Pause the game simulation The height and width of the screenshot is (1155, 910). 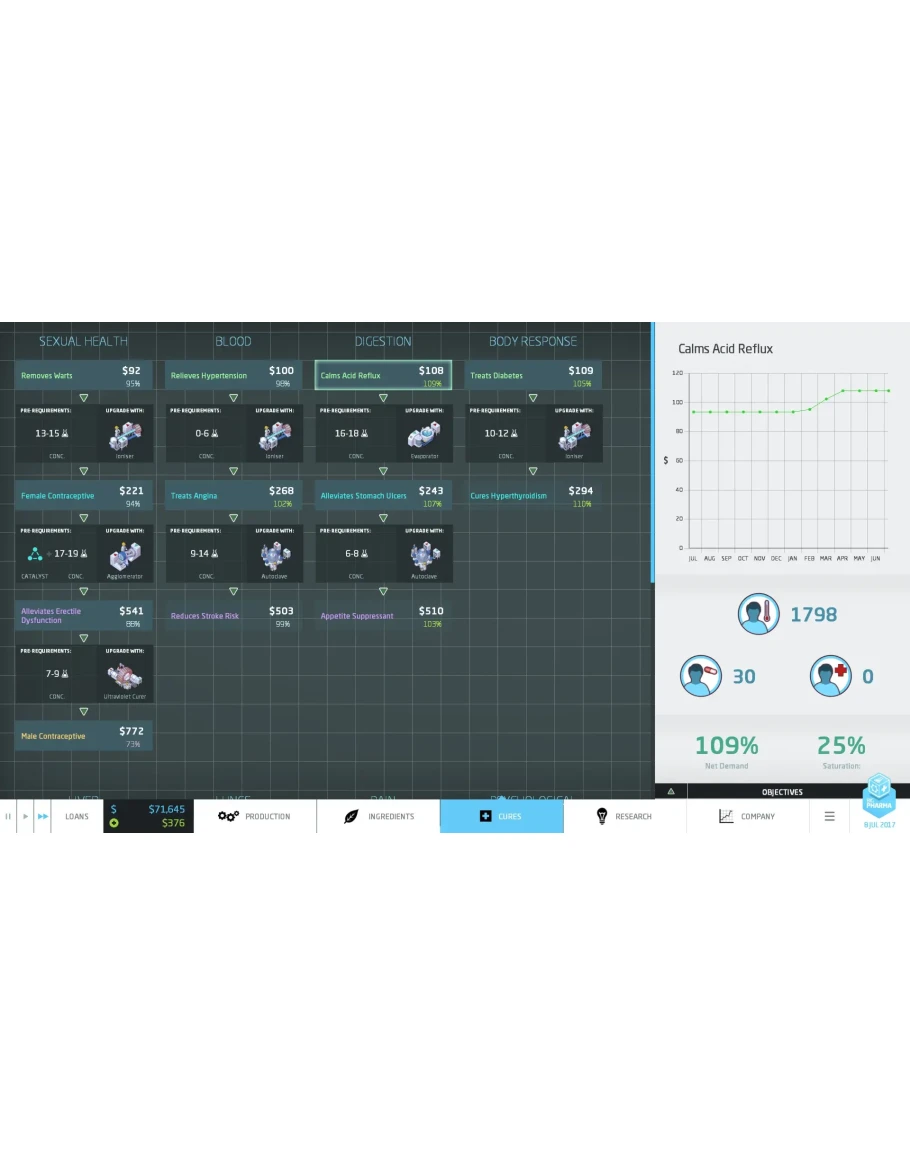click(8, 817)
